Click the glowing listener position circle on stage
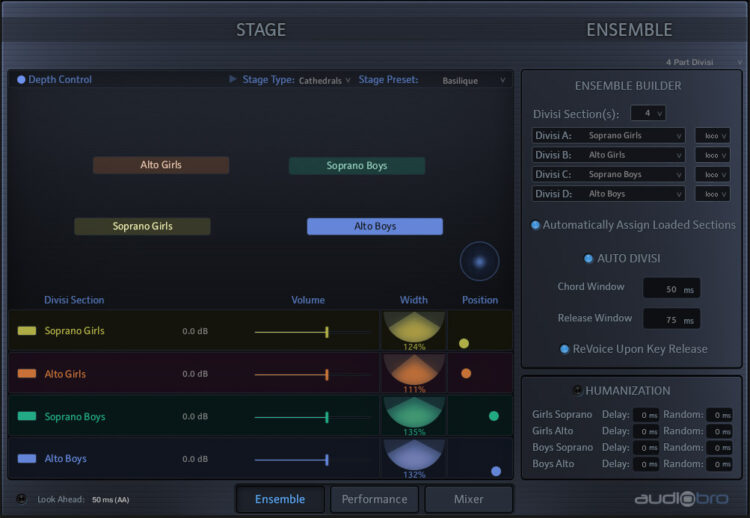This screenshot has width=750, height=518. pyautogui.click(x=480, y=262)
